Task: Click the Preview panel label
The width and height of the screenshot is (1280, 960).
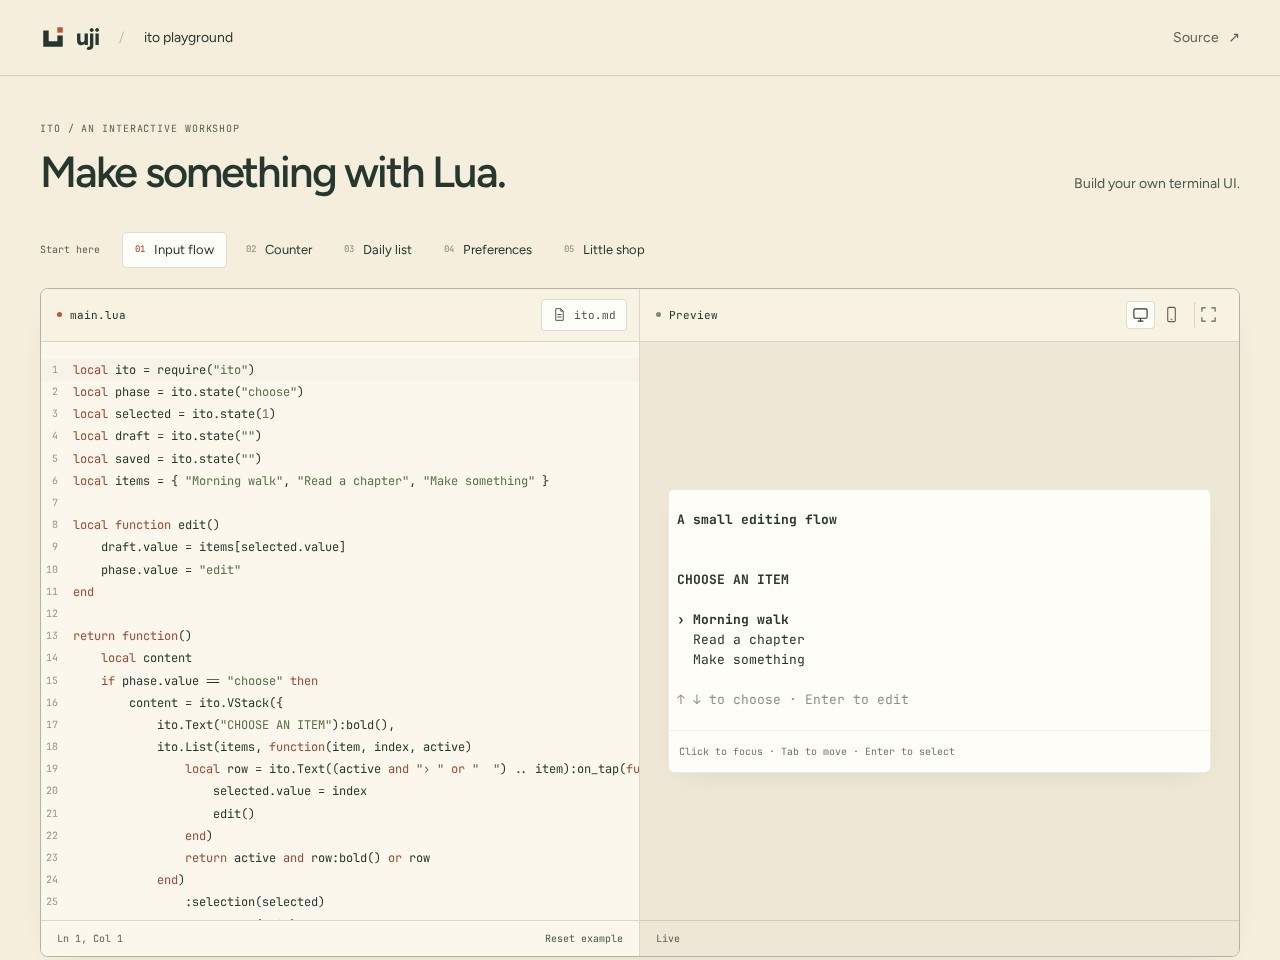Action: pos(693,315)
